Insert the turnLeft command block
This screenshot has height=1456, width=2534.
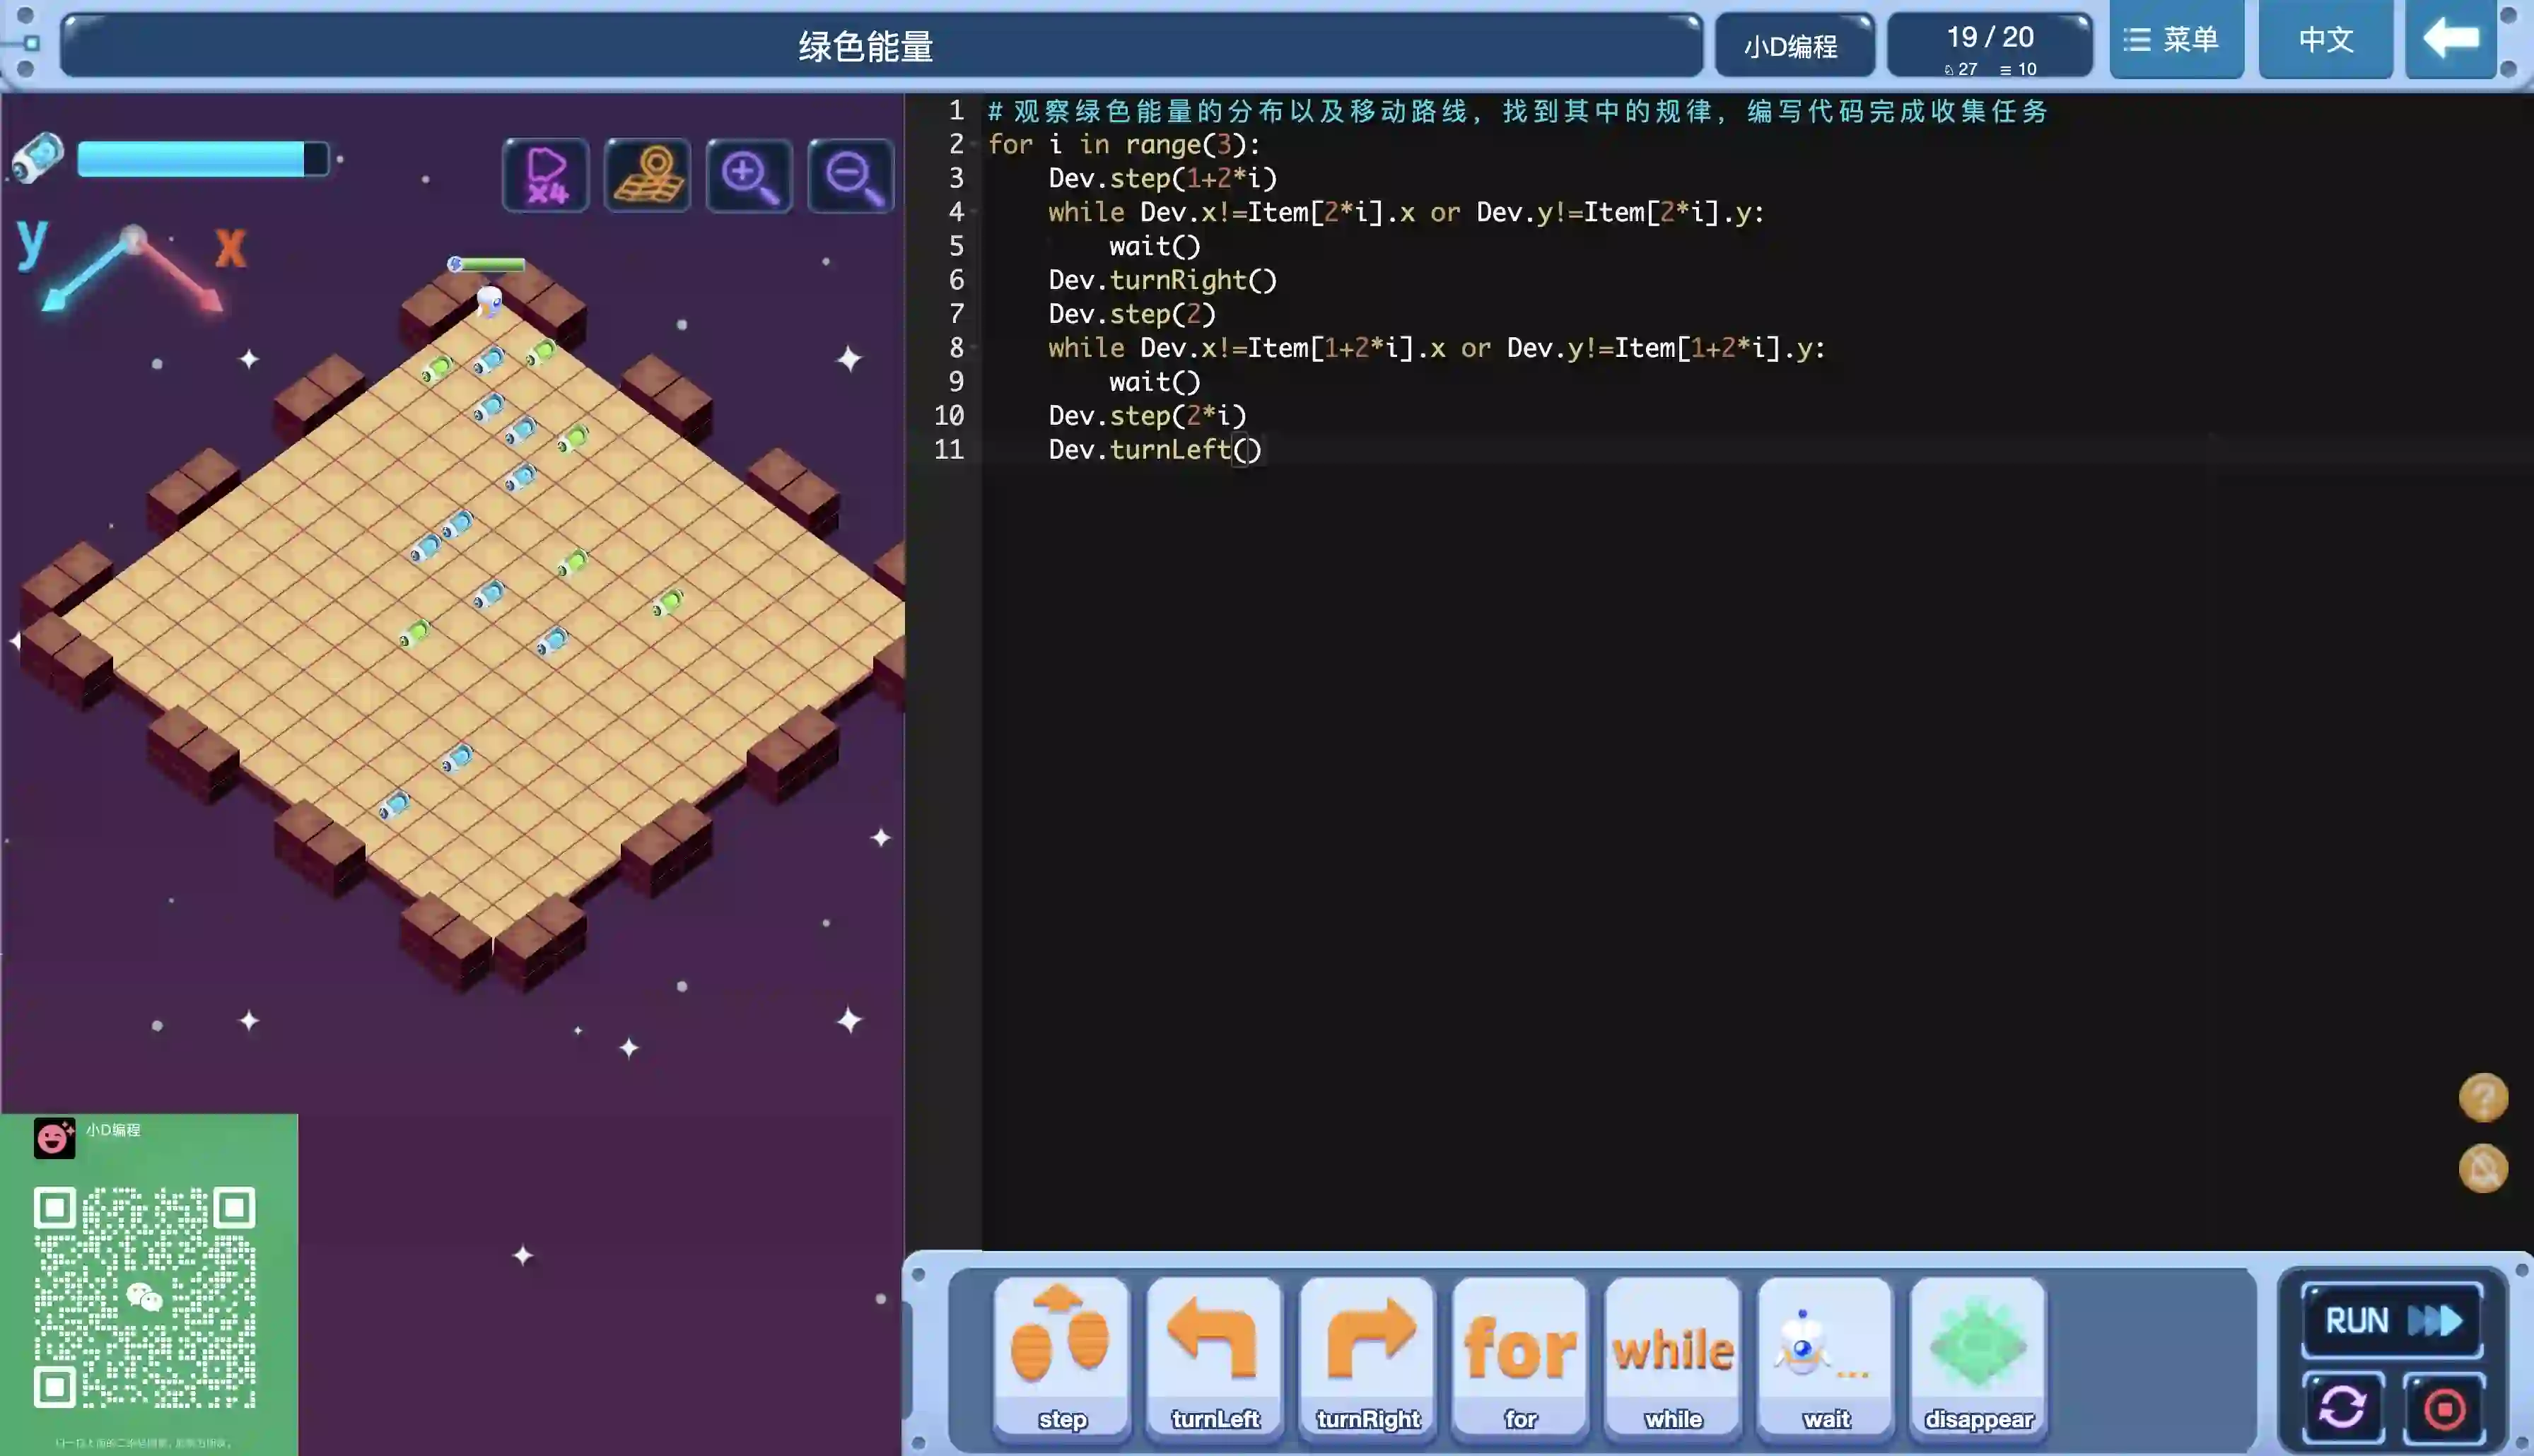pyautogui.click(x=1214, y=1356)
